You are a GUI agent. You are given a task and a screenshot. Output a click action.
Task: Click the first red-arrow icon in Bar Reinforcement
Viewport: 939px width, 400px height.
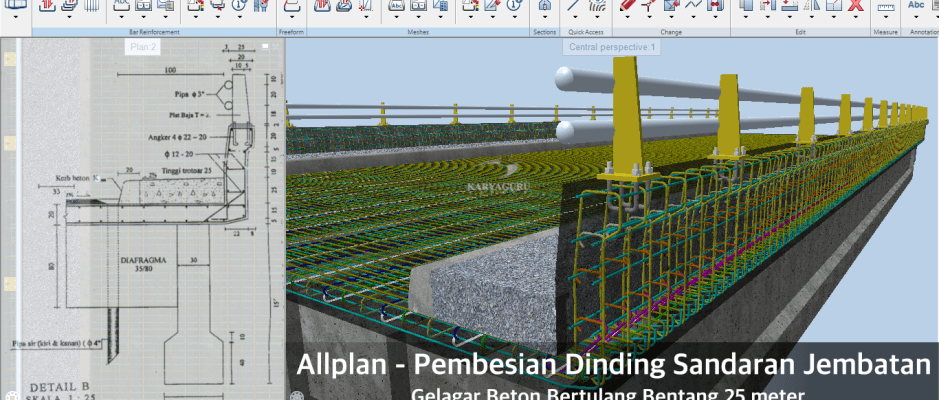[x=47, y=5]
